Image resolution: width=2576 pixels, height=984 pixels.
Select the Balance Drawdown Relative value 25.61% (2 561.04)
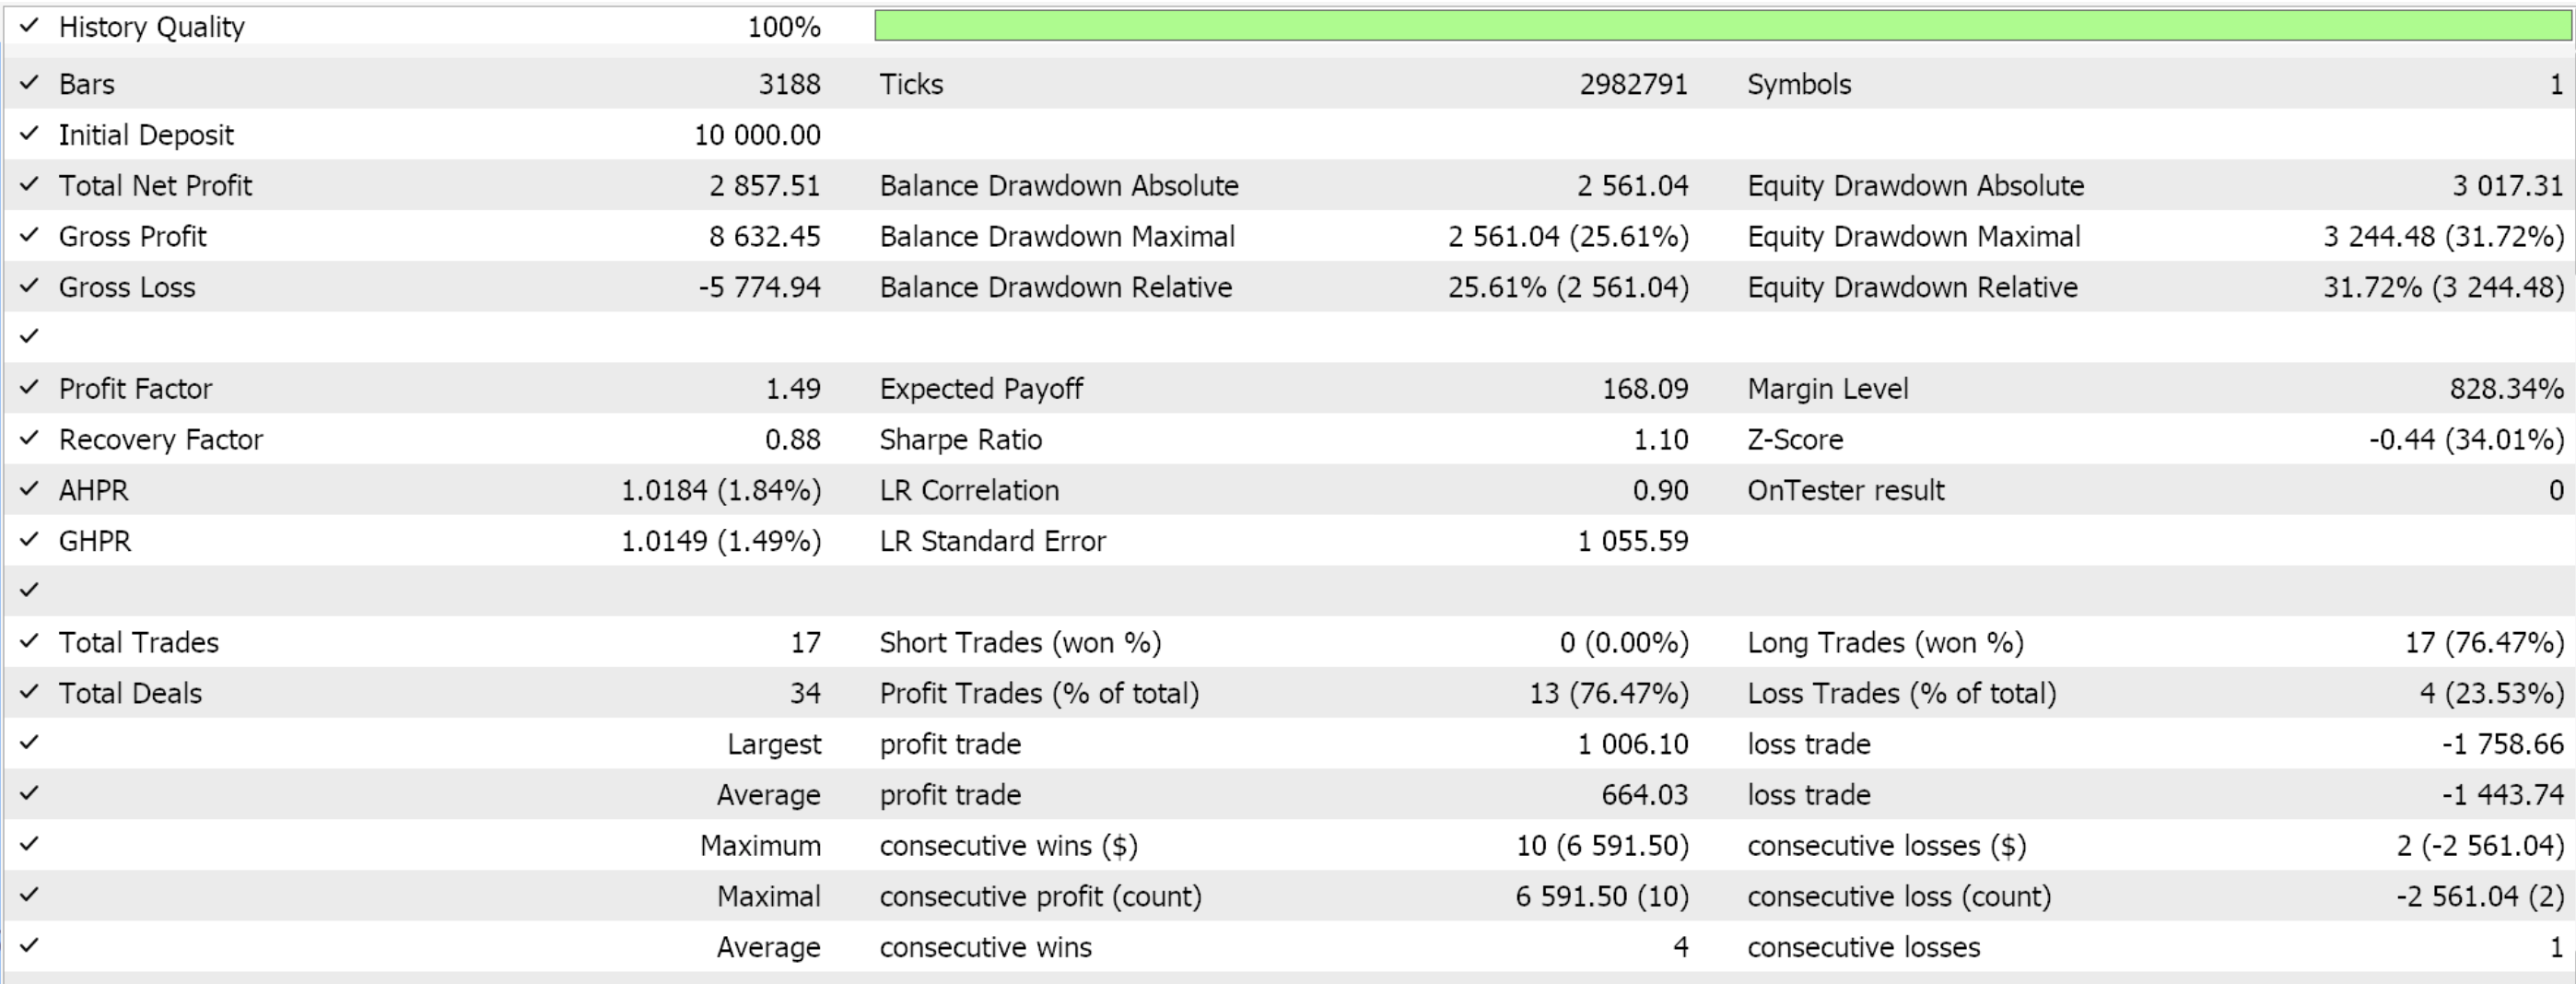(x=1568, y=288)
